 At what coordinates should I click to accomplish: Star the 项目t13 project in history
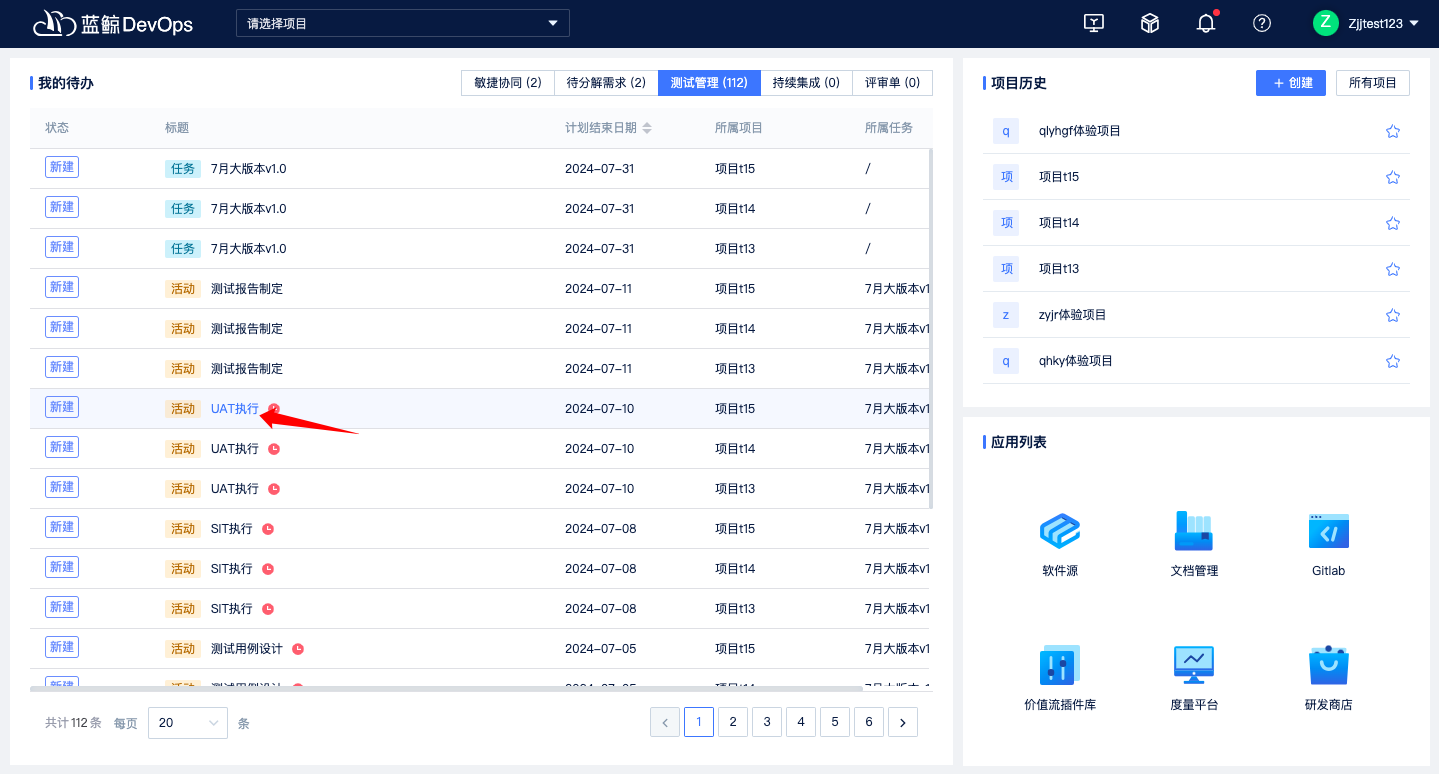tap(1393, 269)
